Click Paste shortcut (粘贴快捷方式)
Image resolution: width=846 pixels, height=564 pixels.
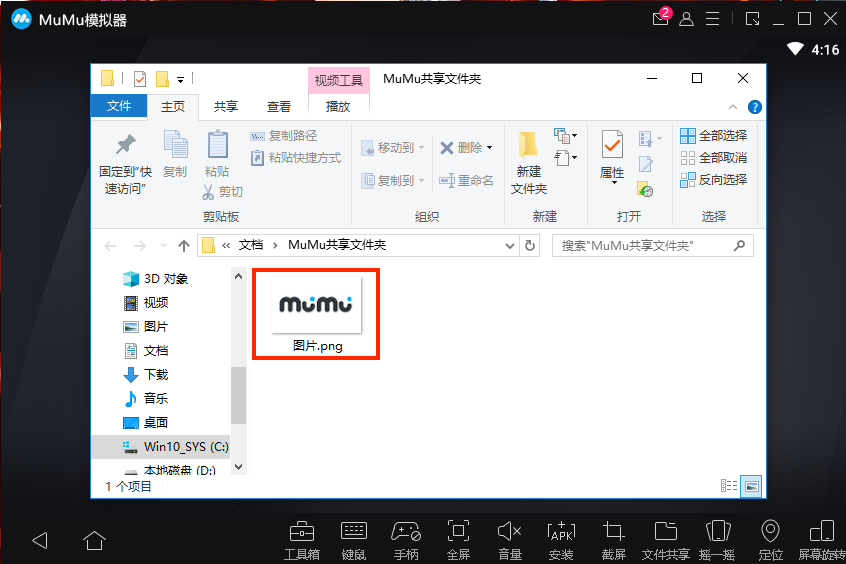pos(296,158)
